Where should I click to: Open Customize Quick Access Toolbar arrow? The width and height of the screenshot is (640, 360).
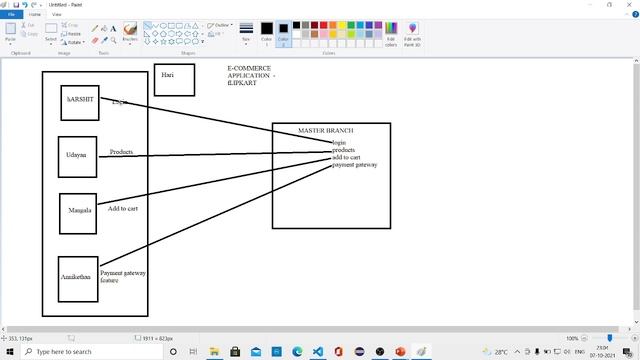[41, 5]
